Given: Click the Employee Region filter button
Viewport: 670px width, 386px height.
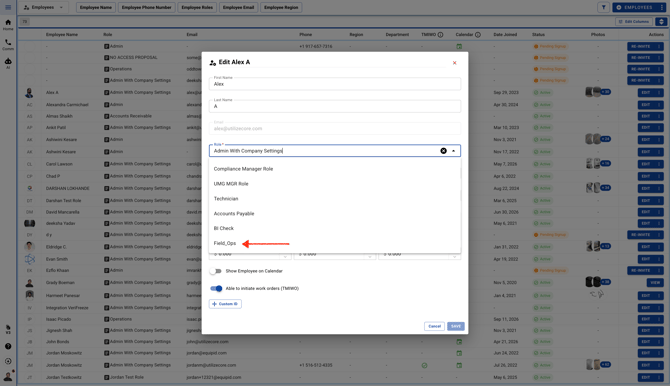Looking at the screenshot, I should click(x=281, y=7).
